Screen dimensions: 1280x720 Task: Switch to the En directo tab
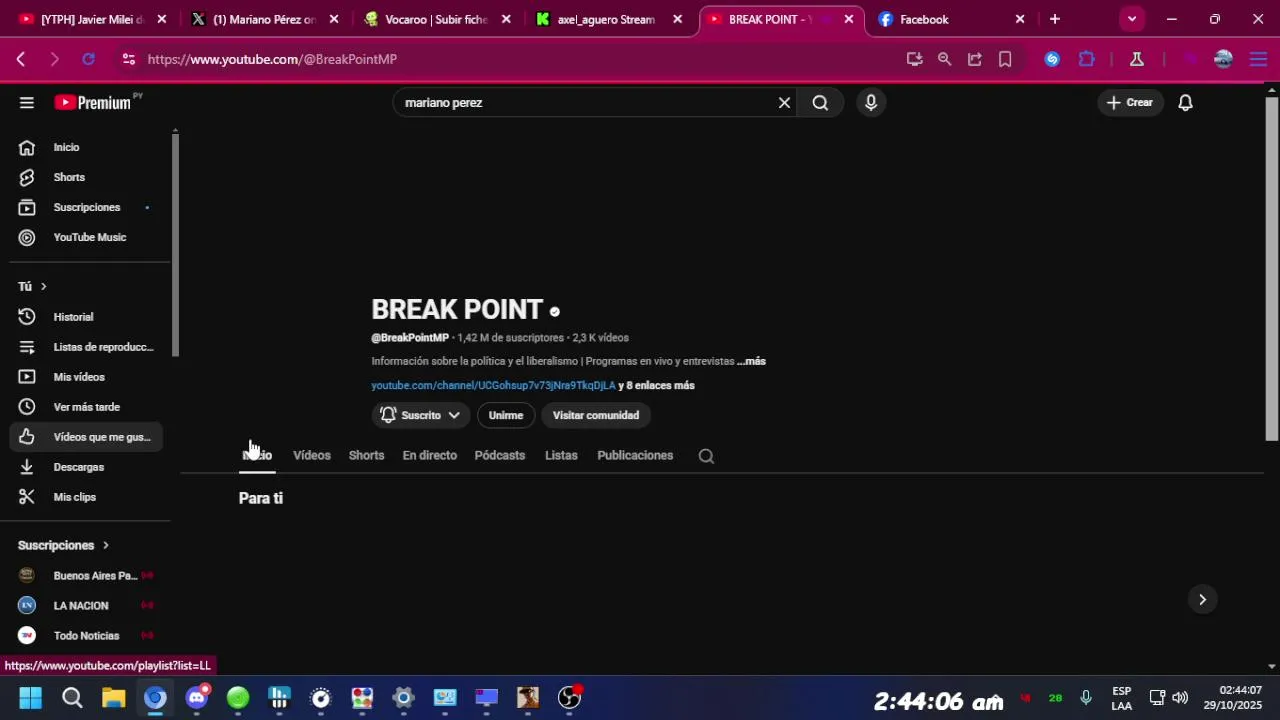click(x=429, y=455)
